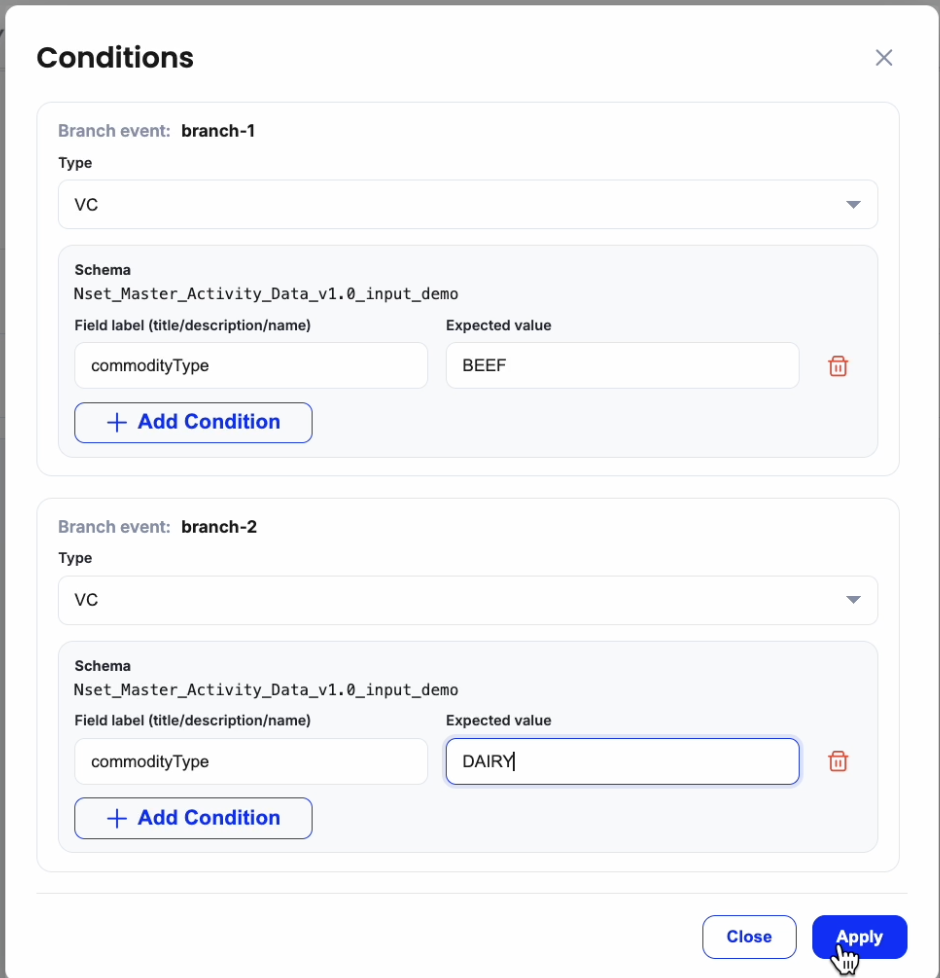Focus the commodityType field label in branch-1
Screen dimensions: 940x978
[x=250, y=366]
